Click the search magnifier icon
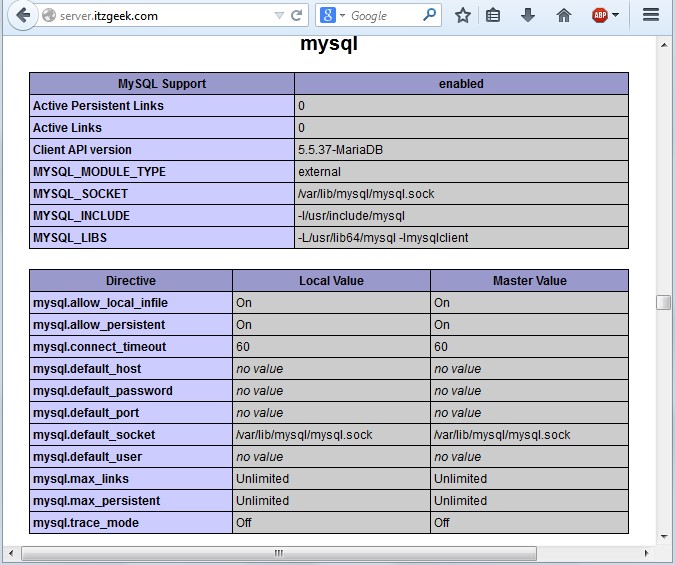The width and height of the screenshot is (675, 565). (x=429, y=15)
